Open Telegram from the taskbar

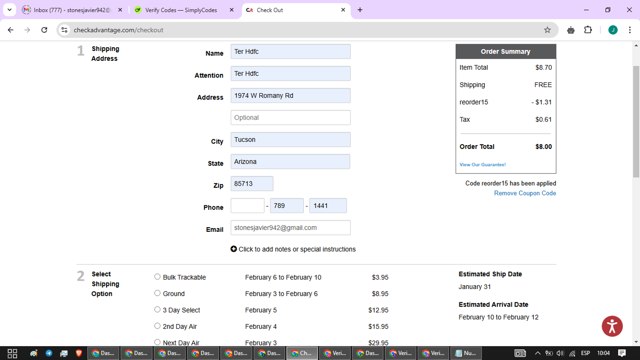[49, 353]
